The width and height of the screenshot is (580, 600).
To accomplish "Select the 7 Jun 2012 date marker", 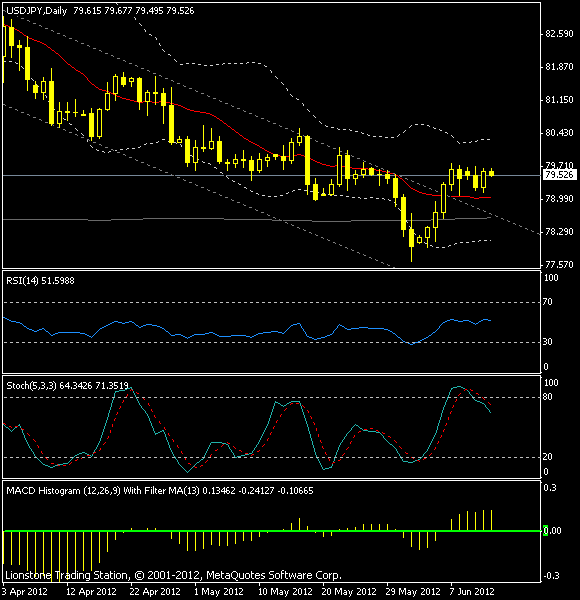I will tap(472, 592).
